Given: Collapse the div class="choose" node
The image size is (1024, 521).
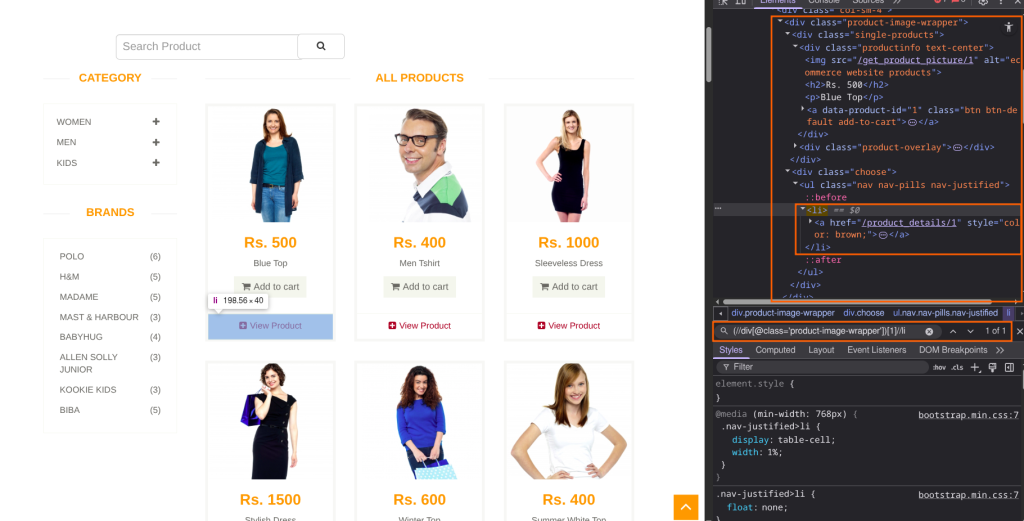Looking at the screenshot, I should click(x=788, y=172).
